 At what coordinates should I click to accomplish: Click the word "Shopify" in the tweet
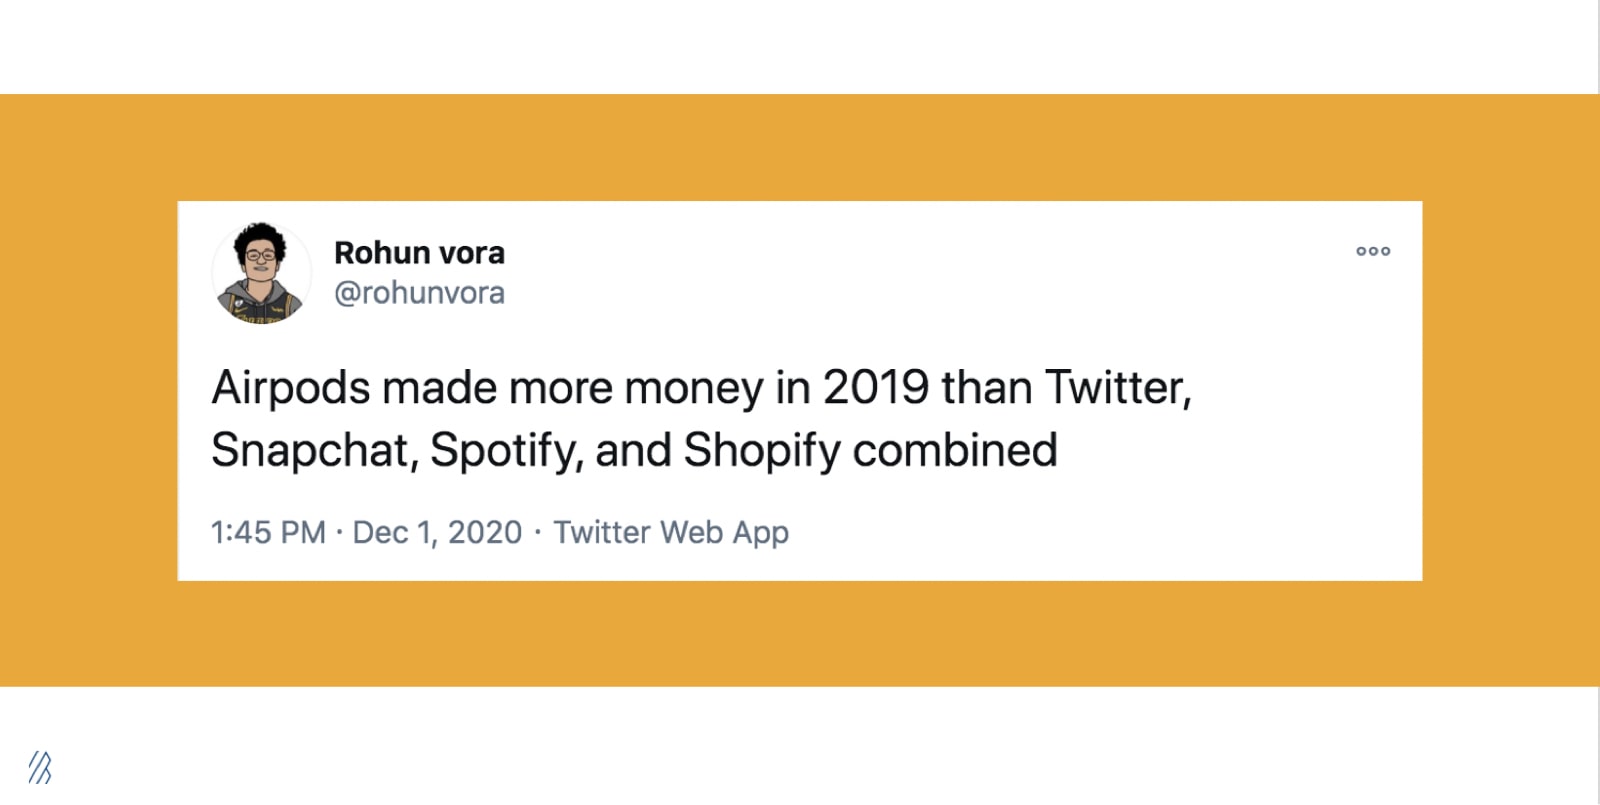[x=762, y=450]
